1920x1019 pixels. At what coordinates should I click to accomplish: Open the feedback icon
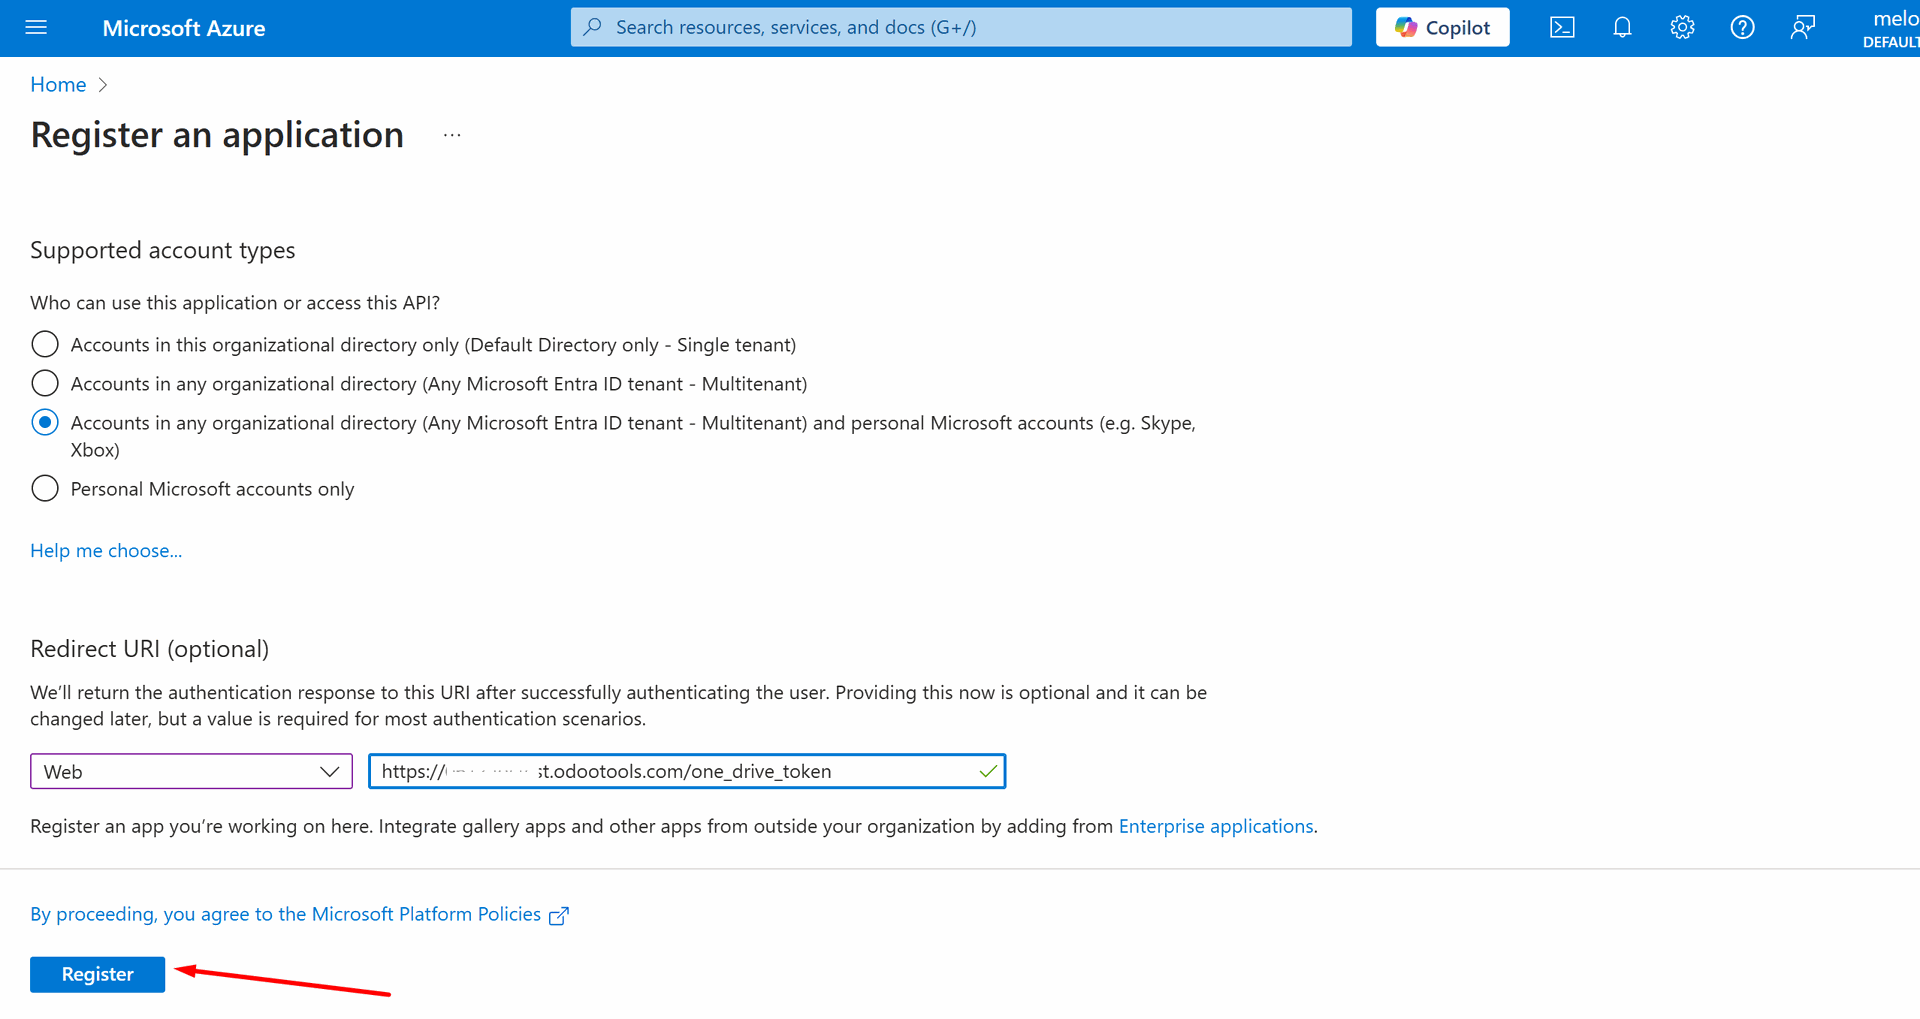1802,27
